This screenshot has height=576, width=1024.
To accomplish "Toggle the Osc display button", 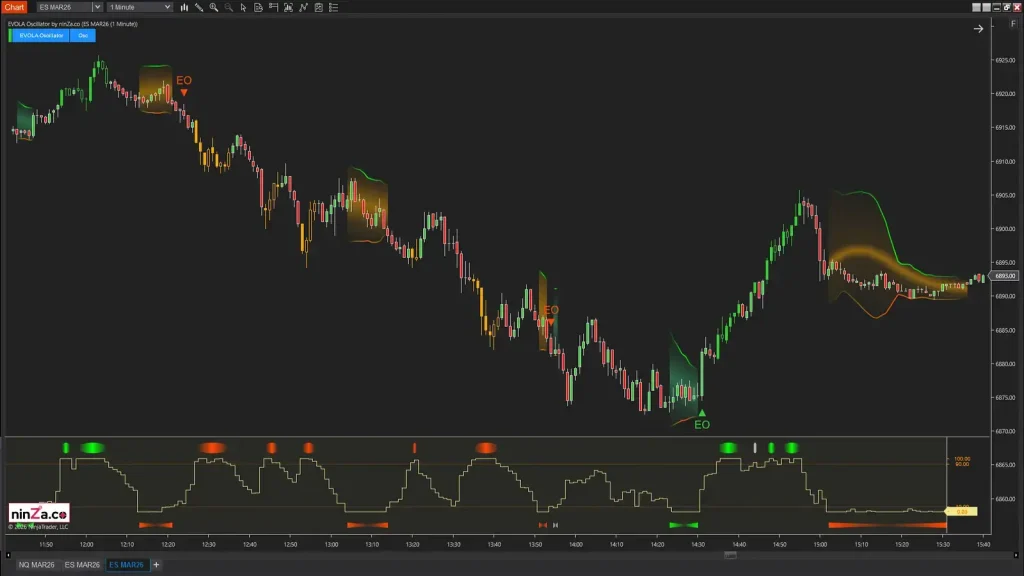I will click(82, 35).
